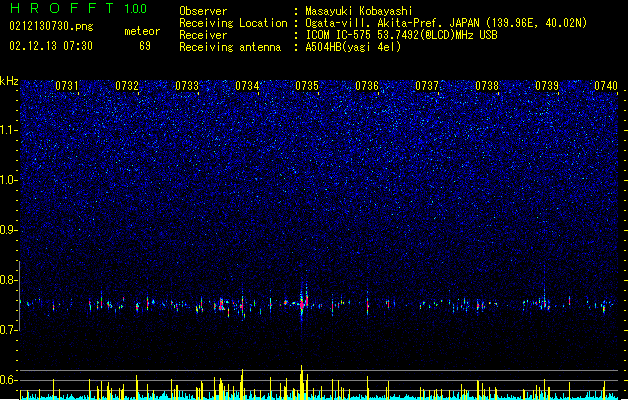The image size is (629, 400).
Task: Click the 0740 time marker
Action: point(606,86)
